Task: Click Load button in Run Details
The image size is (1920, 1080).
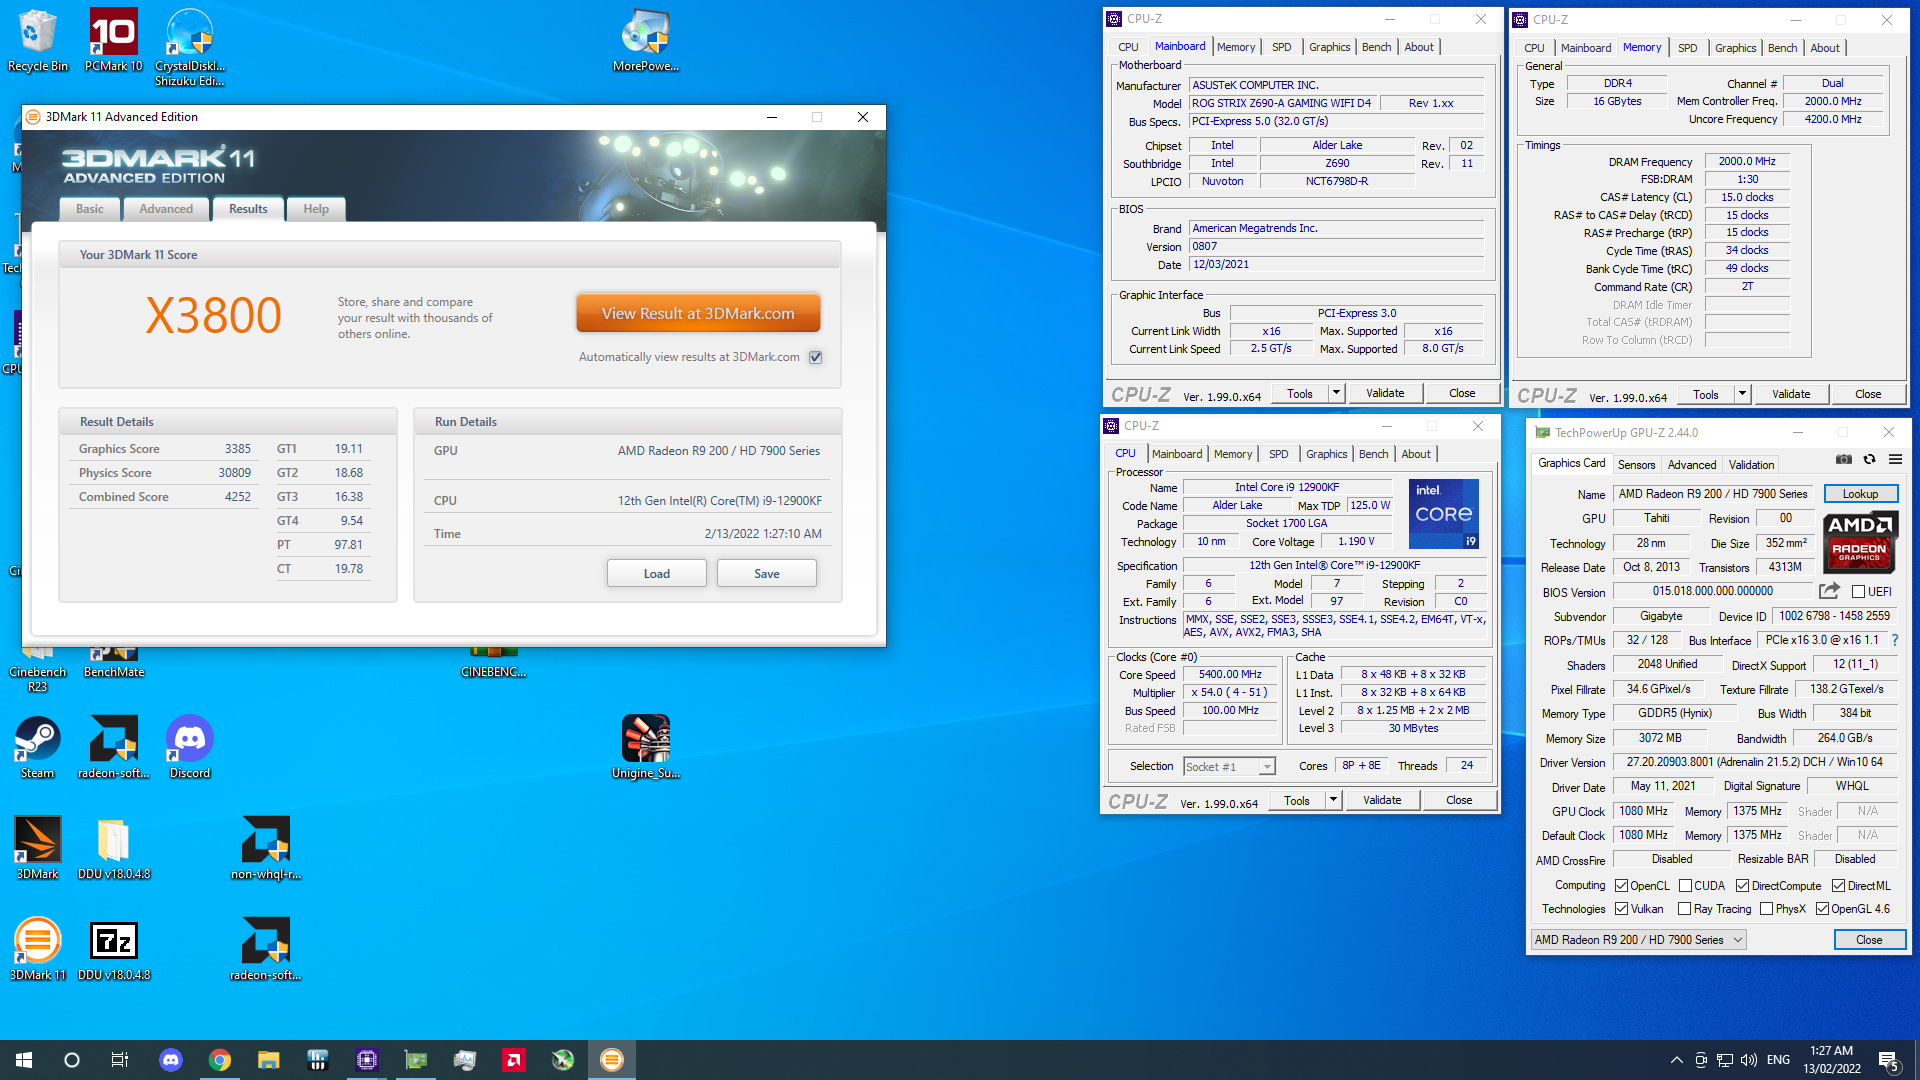Action: tap(657, 574)
